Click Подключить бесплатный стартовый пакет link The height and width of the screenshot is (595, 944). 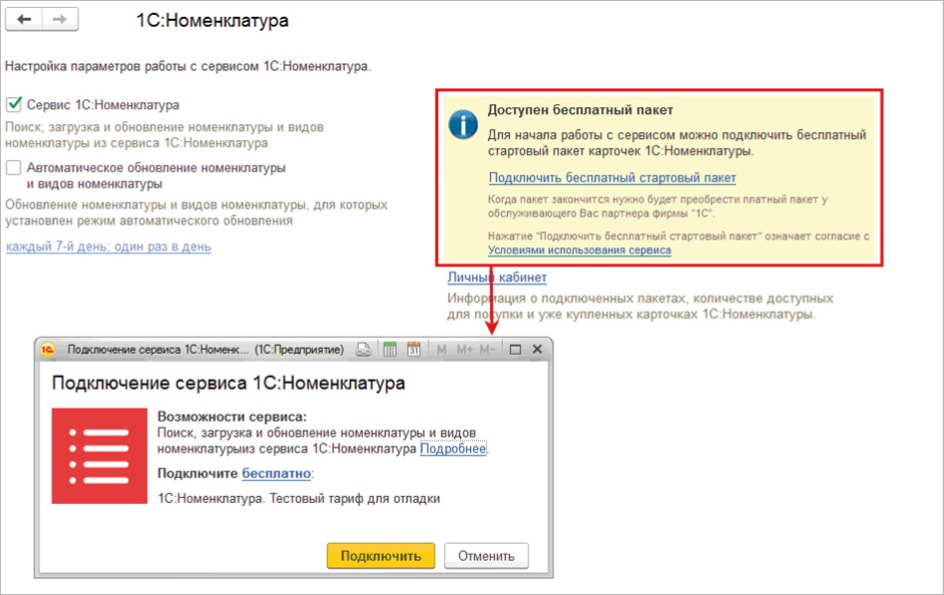click(x=612, y=178)
